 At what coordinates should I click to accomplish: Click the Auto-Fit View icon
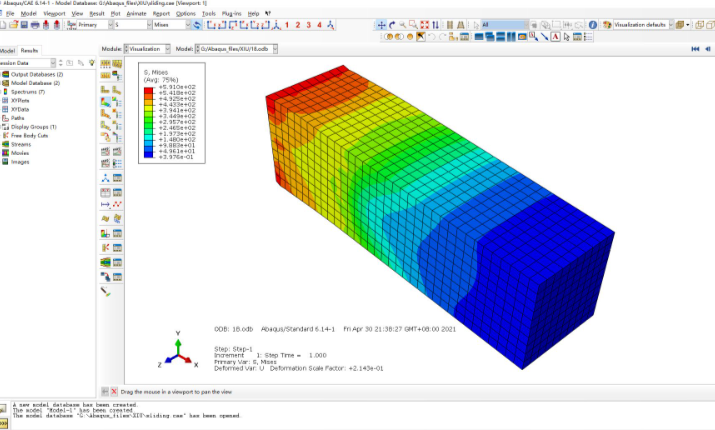pos(426,24)
